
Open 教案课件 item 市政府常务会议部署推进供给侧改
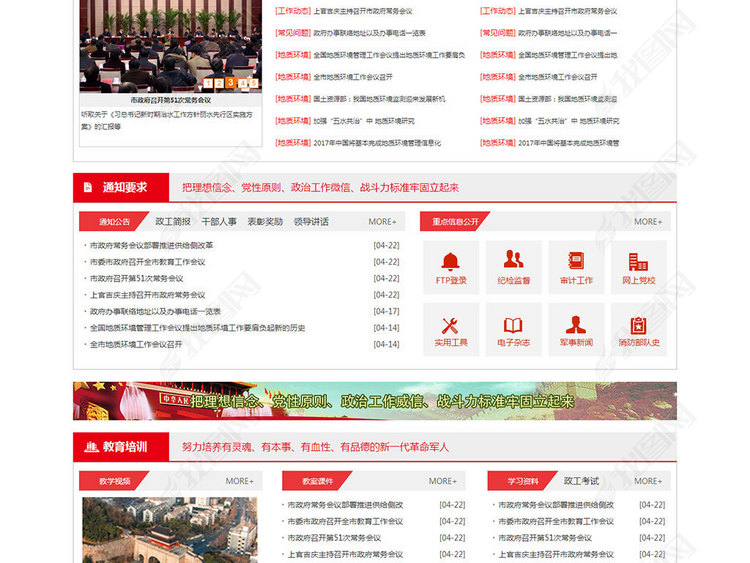345,505
